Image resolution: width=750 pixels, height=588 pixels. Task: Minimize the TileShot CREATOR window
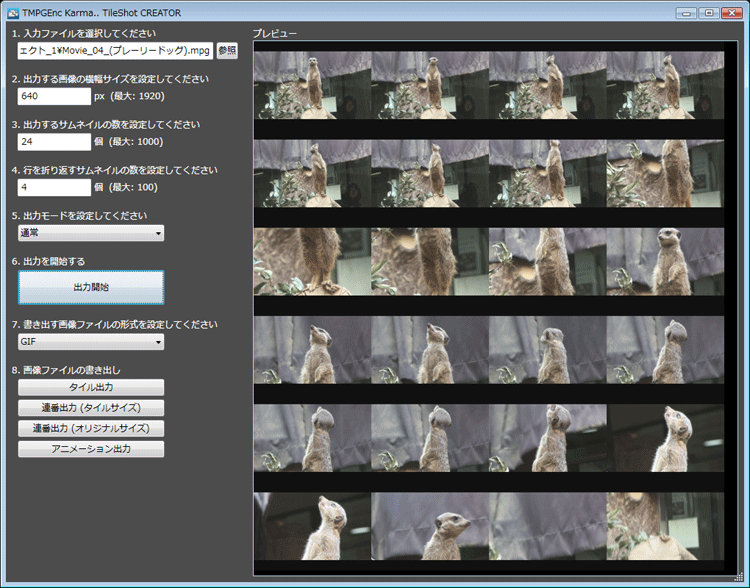coord(687,12)
